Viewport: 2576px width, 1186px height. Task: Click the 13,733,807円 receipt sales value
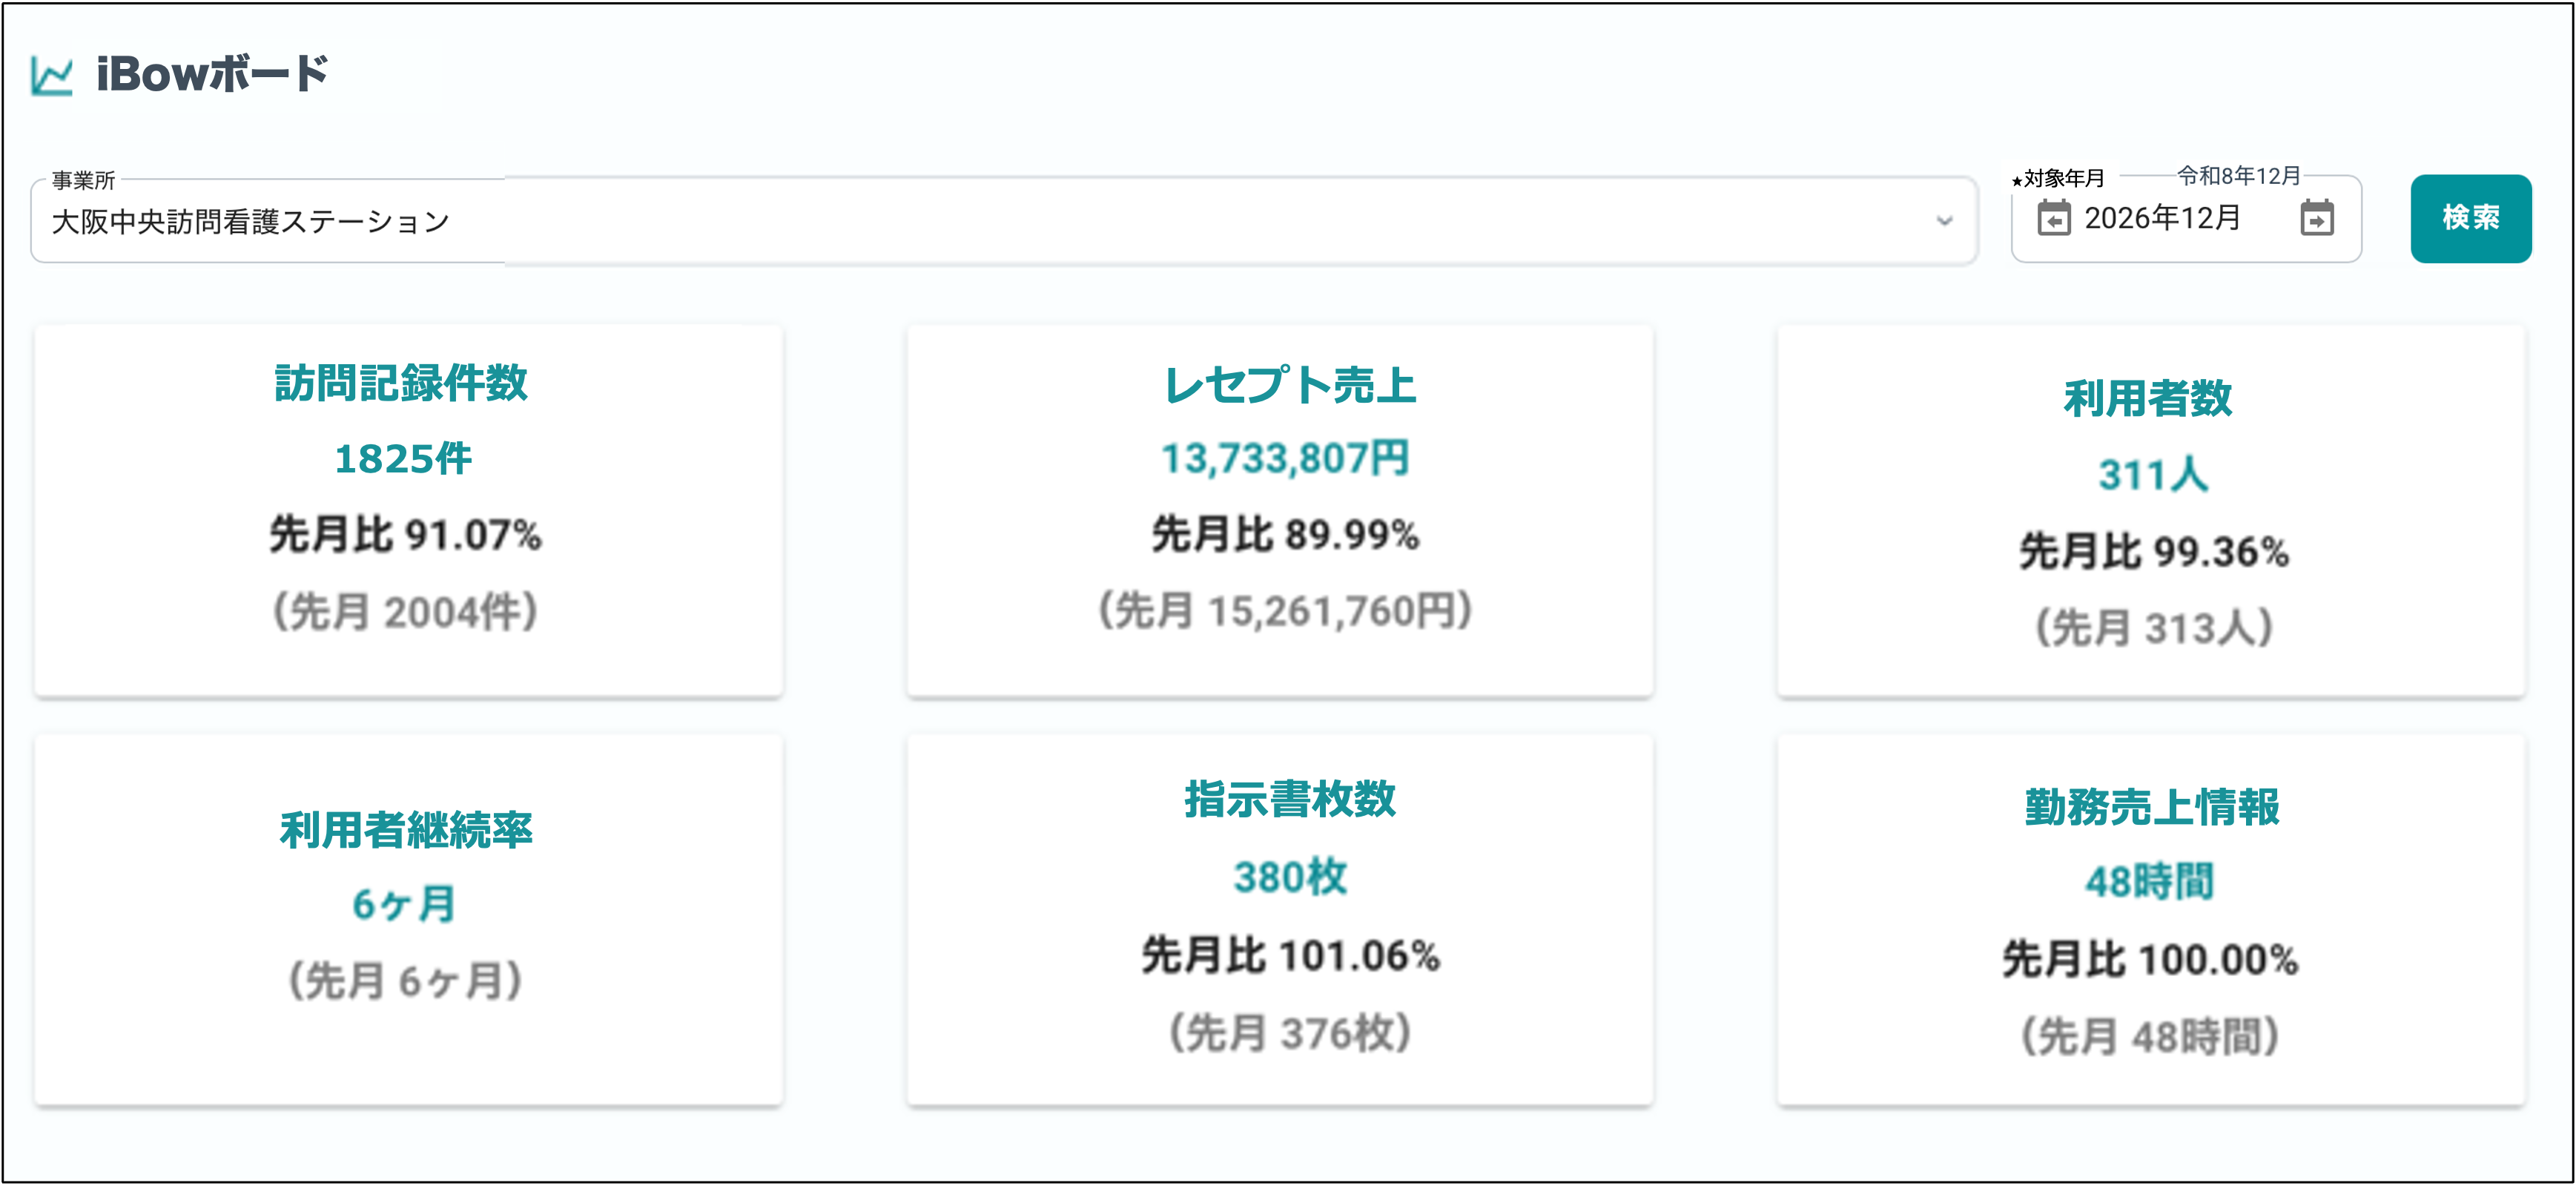point(1285,459)
